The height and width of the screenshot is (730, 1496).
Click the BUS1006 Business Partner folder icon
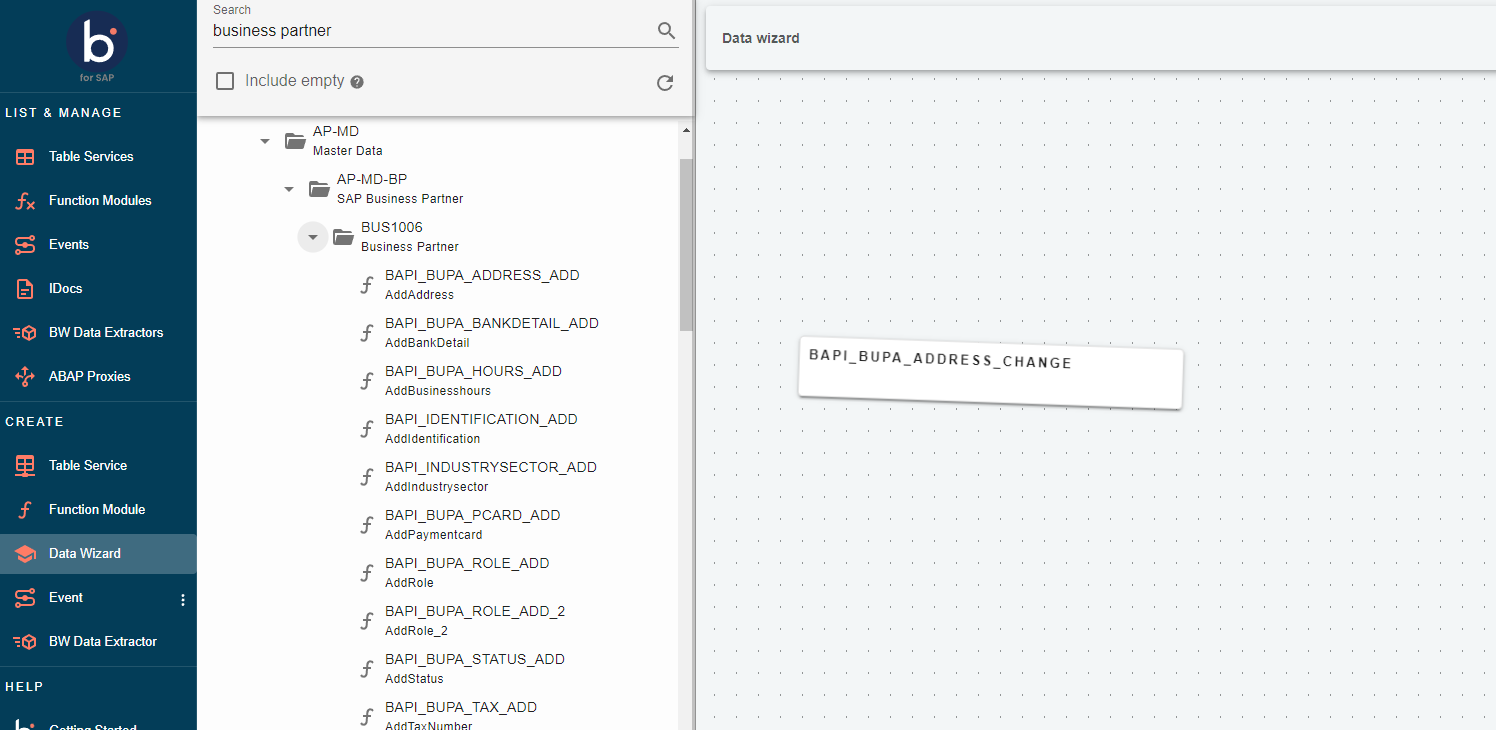343,236
